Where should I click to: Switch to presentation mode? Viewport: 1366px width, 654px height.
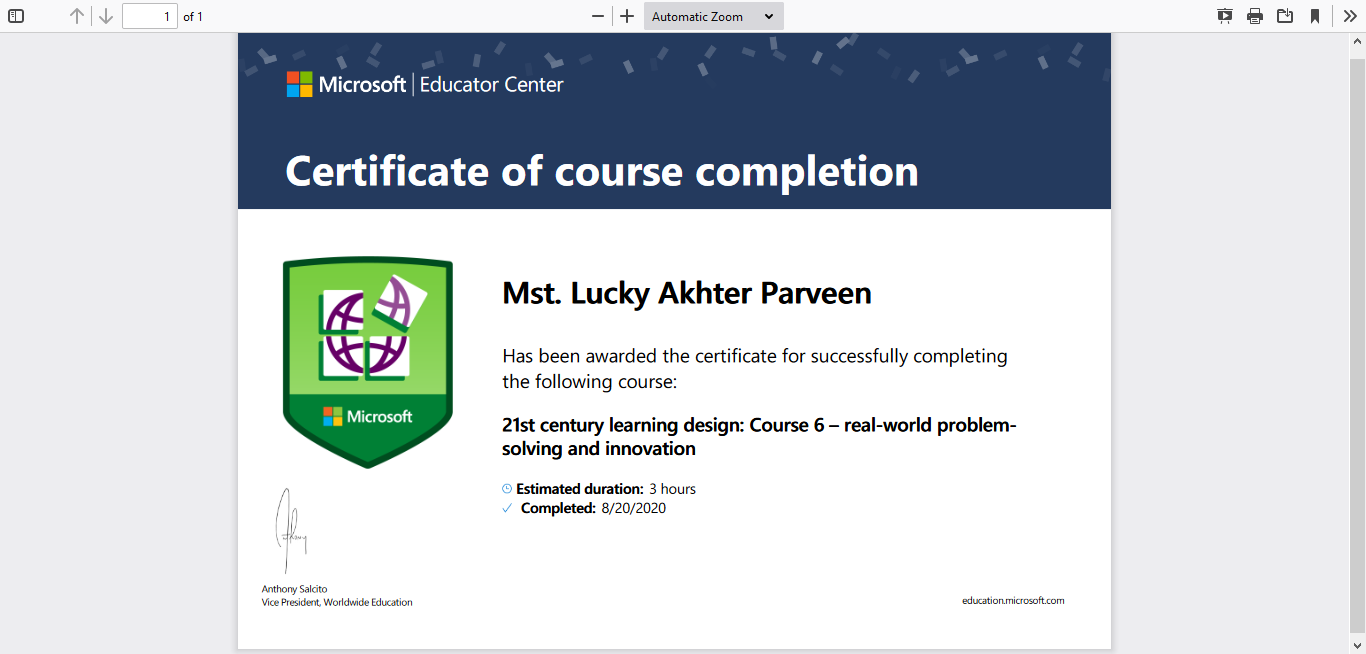coord(1225,16)
